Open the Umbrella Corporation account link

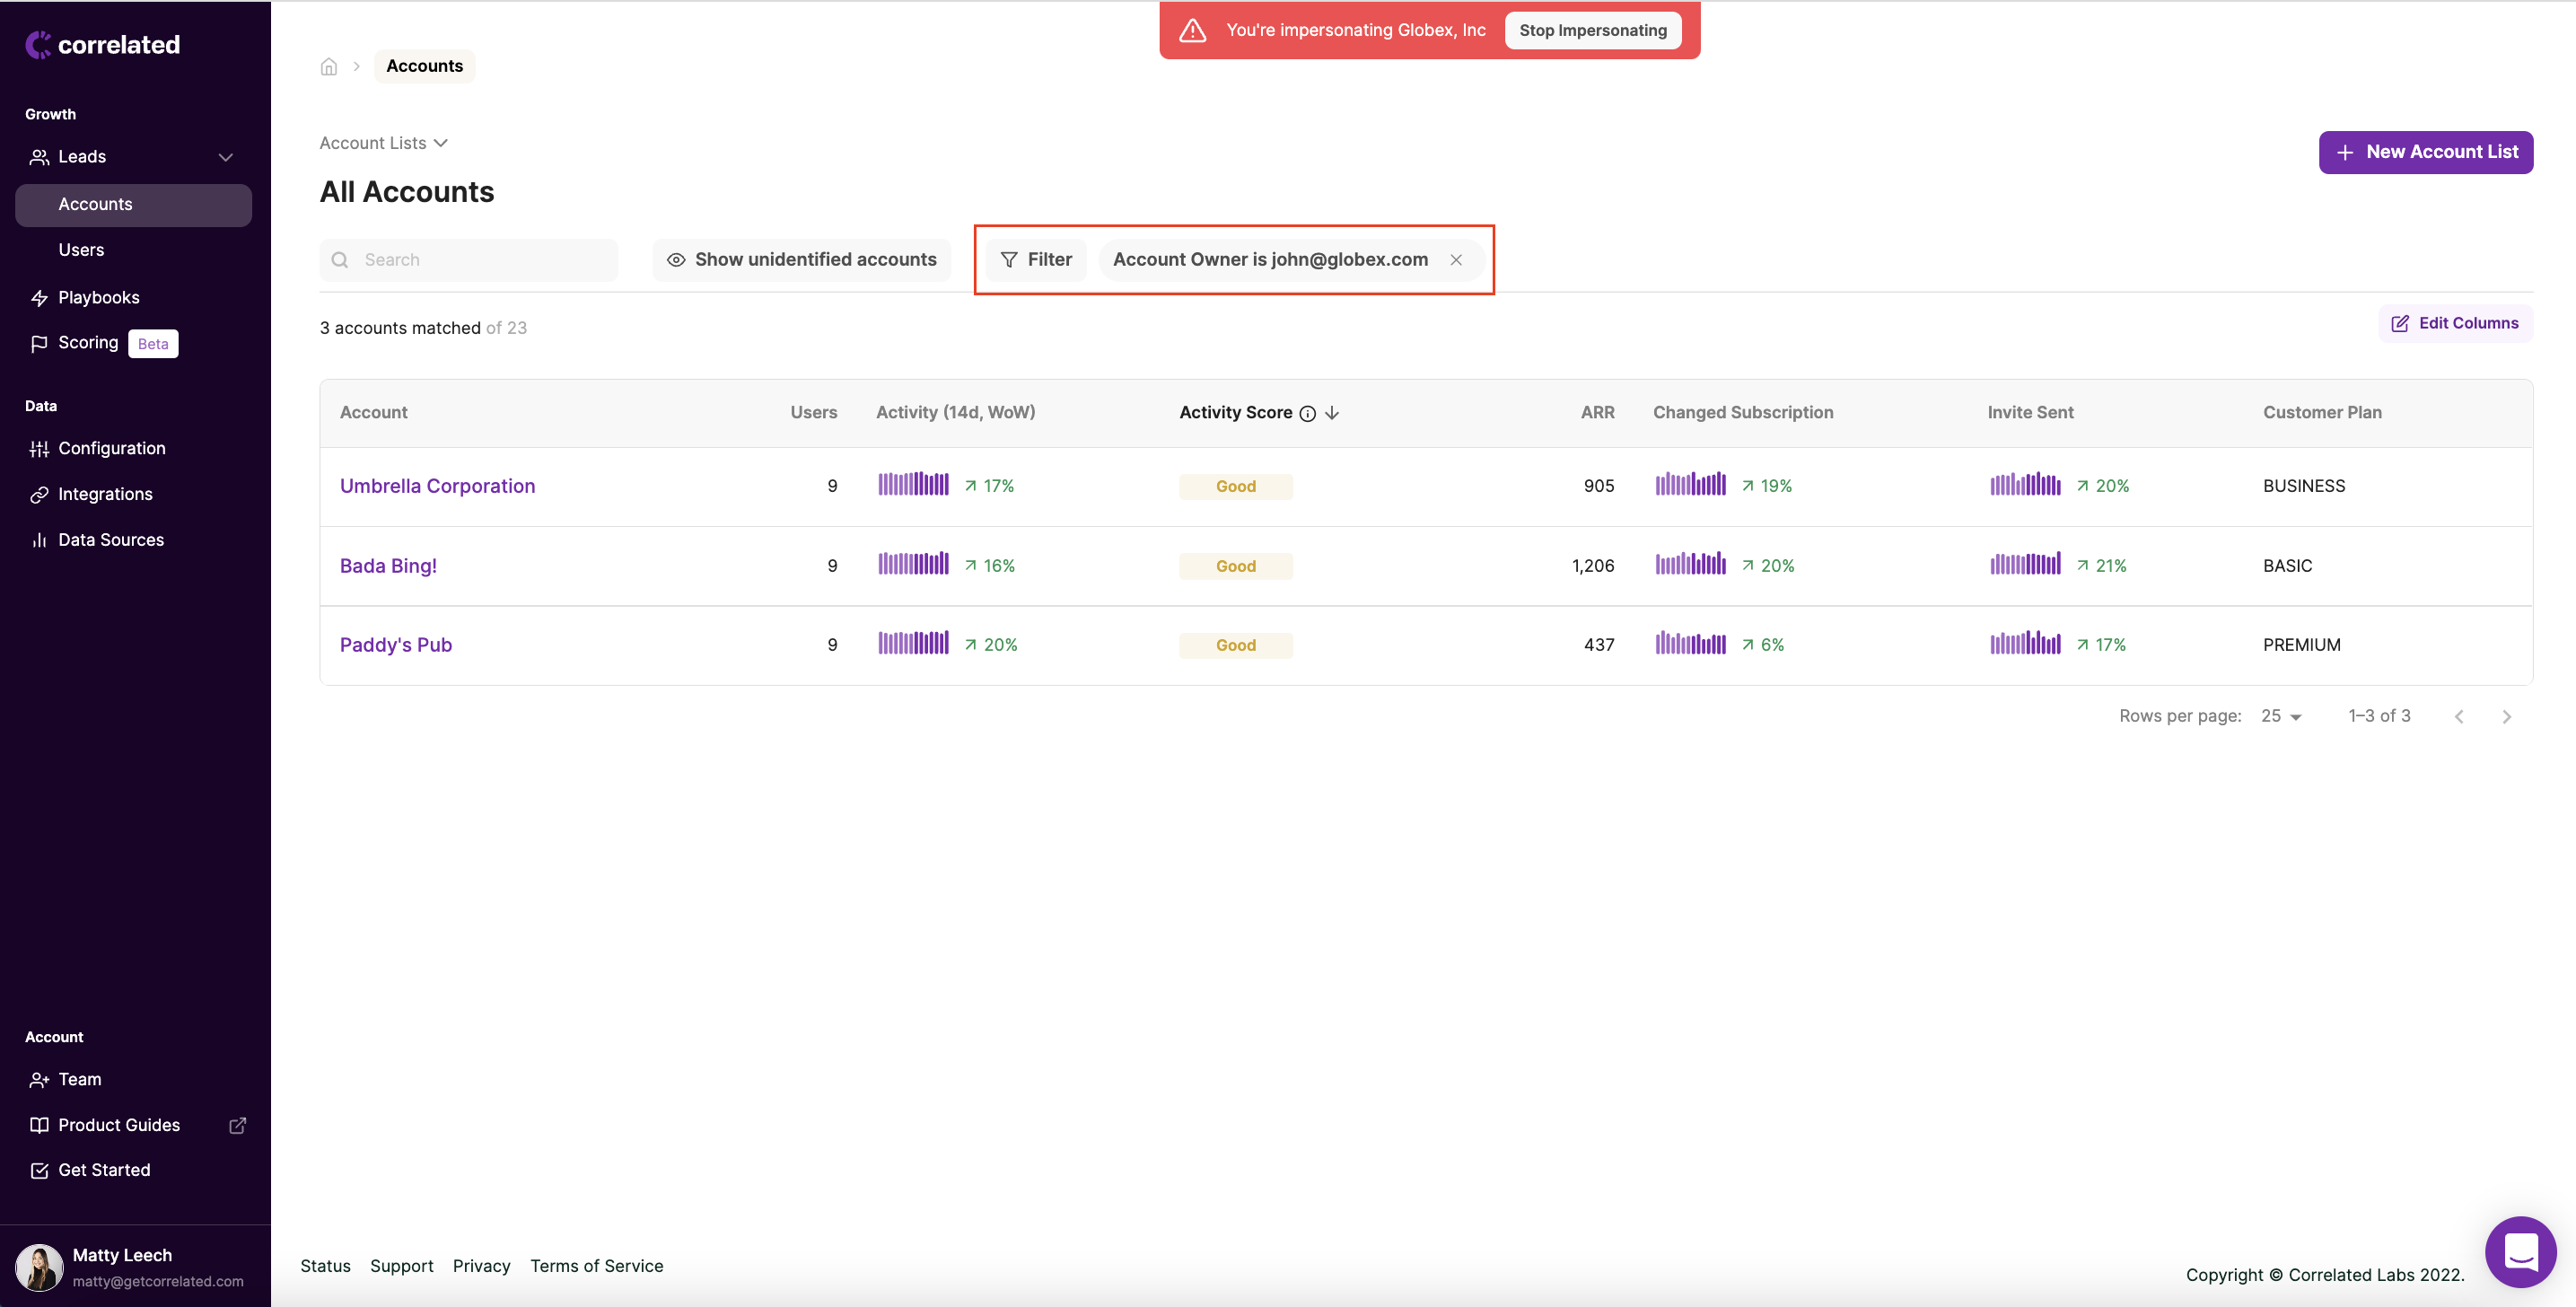437,486
